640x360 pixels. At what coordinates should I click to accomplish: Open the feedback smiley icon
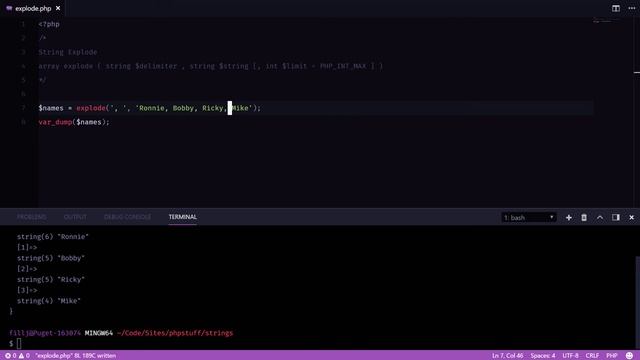click(x=629, y=356)
